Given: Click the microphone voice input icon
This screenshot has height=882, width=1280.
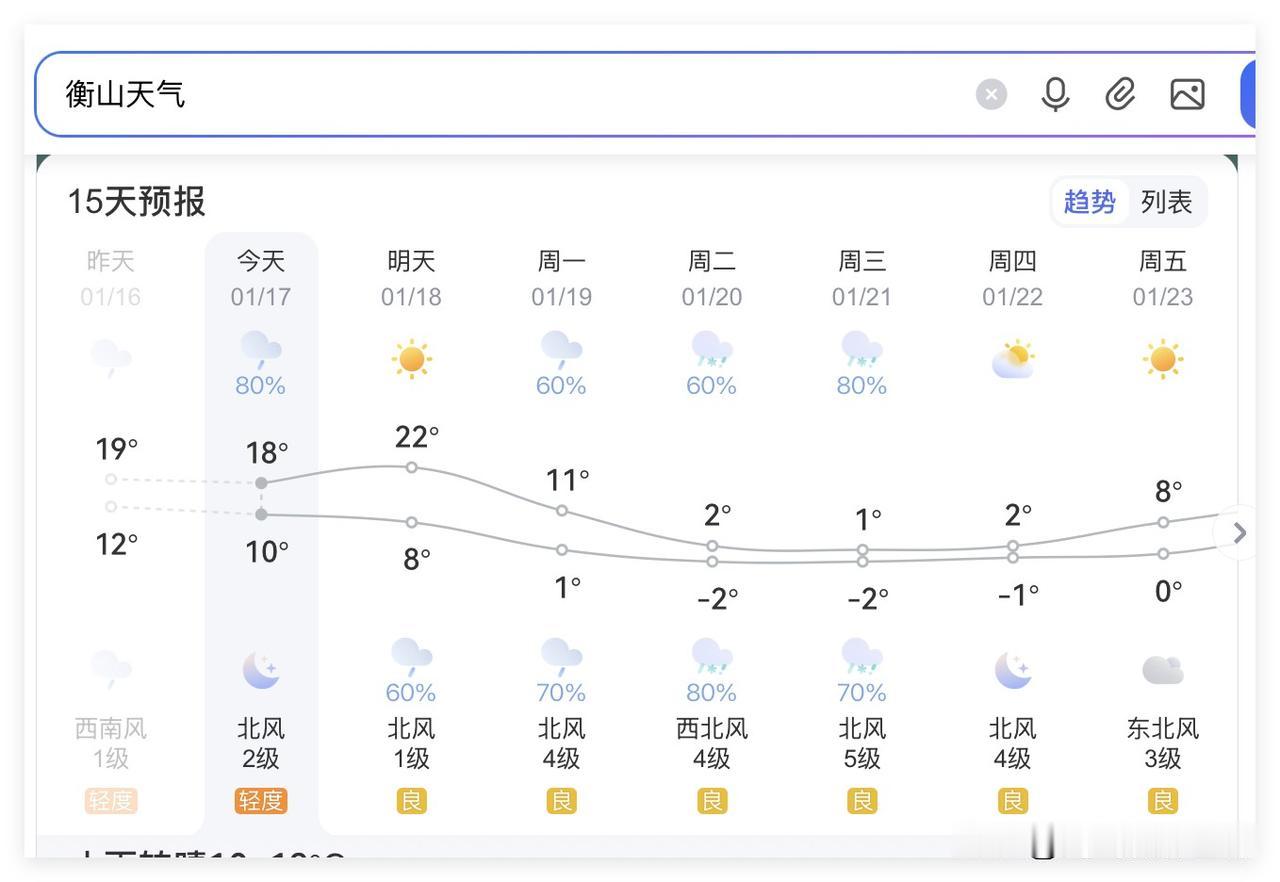Looking at the screenshot, I should click(1055, 94).
